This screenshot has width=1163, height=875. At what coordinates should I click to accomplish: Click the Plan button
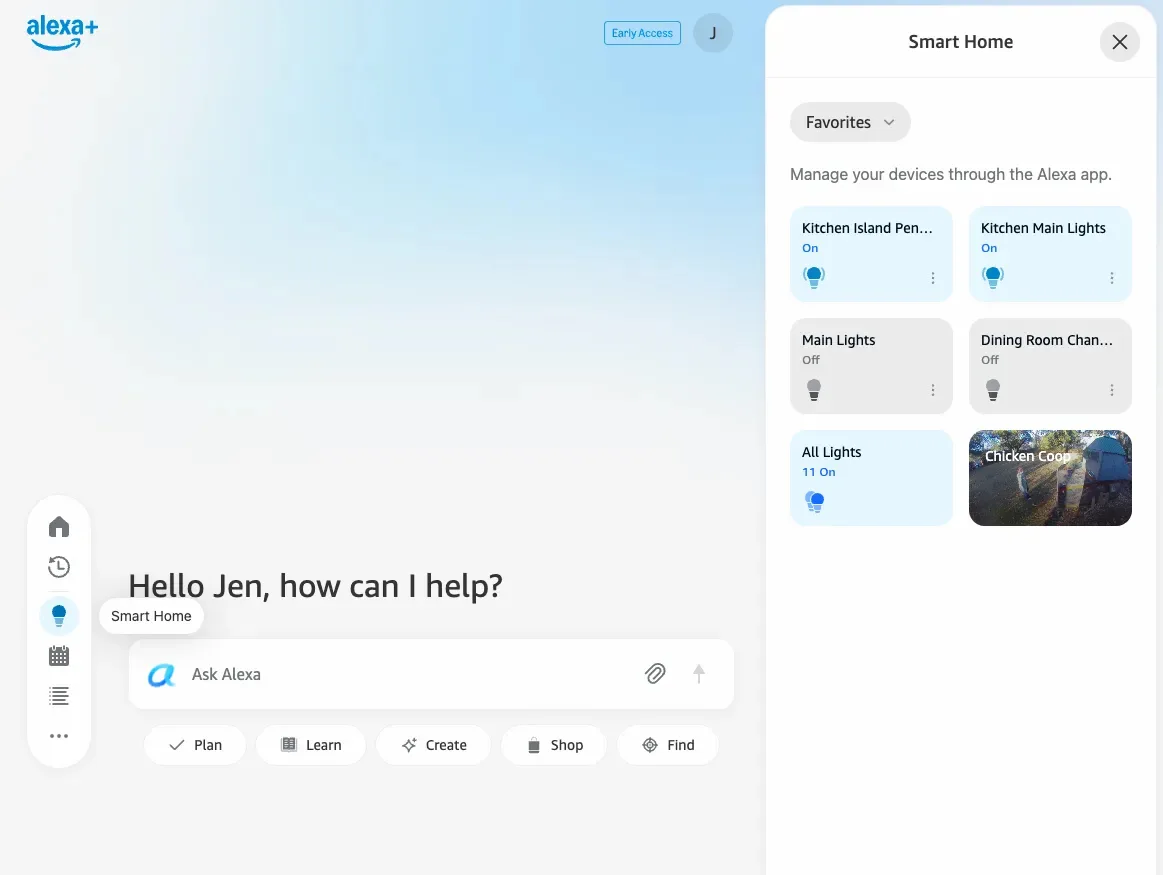pyautogui.click(x=195, y=744)
